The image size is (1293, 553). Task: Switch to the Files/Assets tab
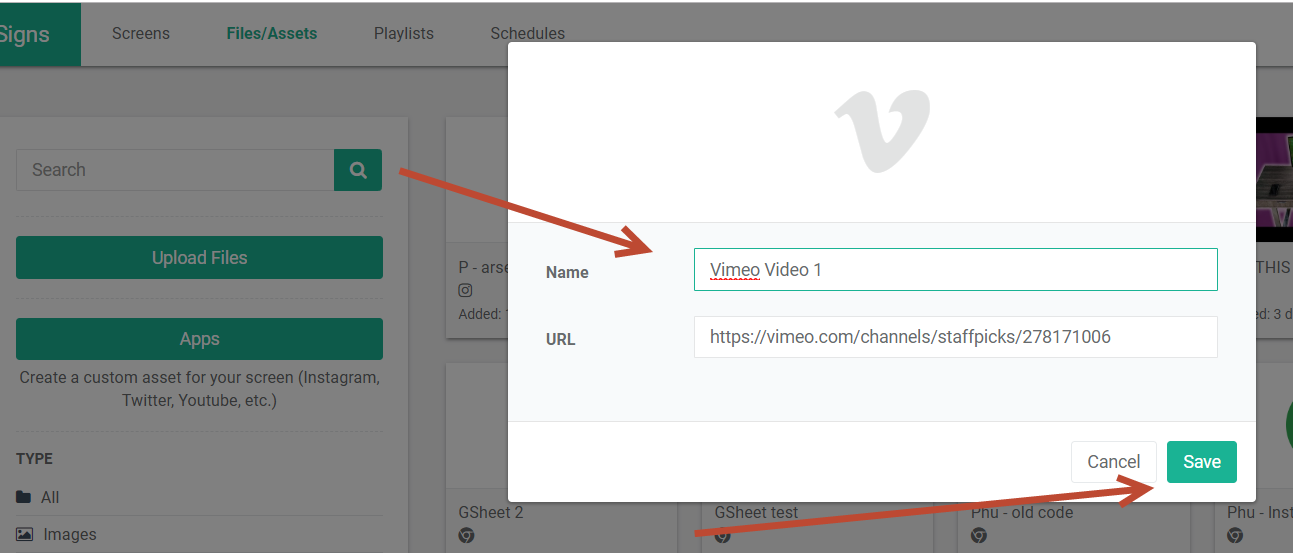[272, 33]
